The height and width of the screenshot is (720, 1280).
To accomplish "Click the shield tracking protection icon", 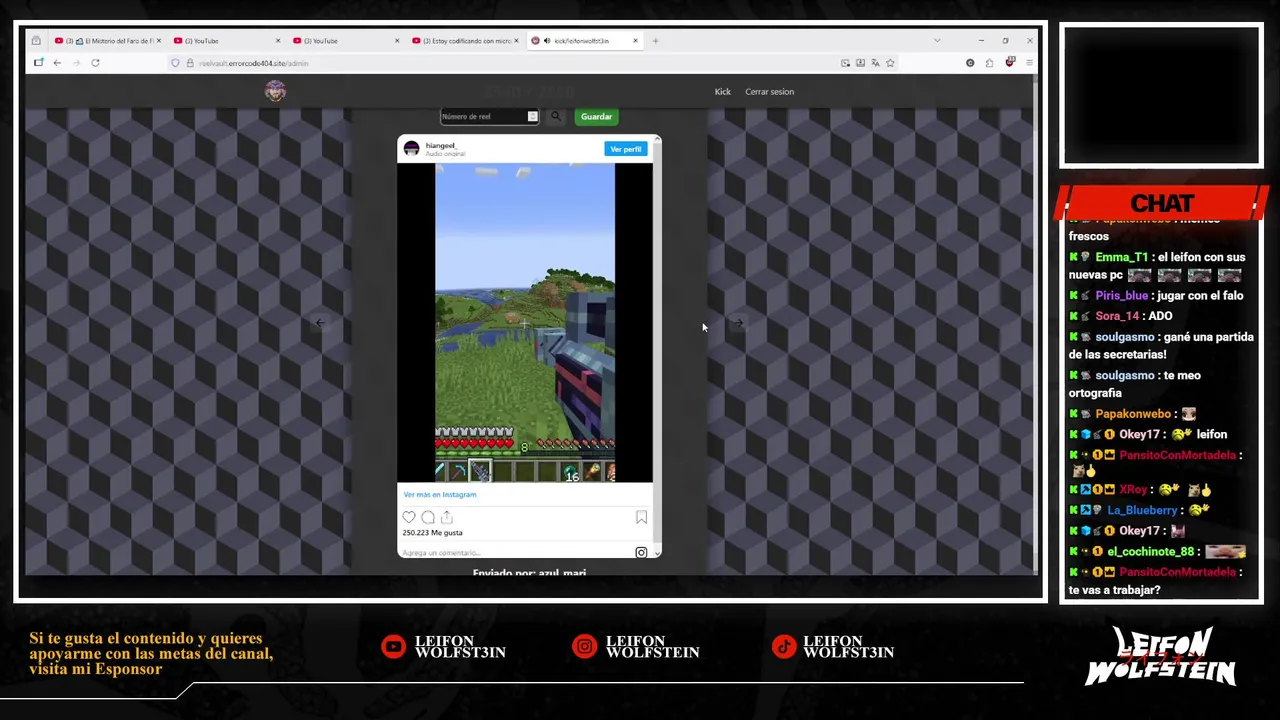I will click(x=175, y=63).
